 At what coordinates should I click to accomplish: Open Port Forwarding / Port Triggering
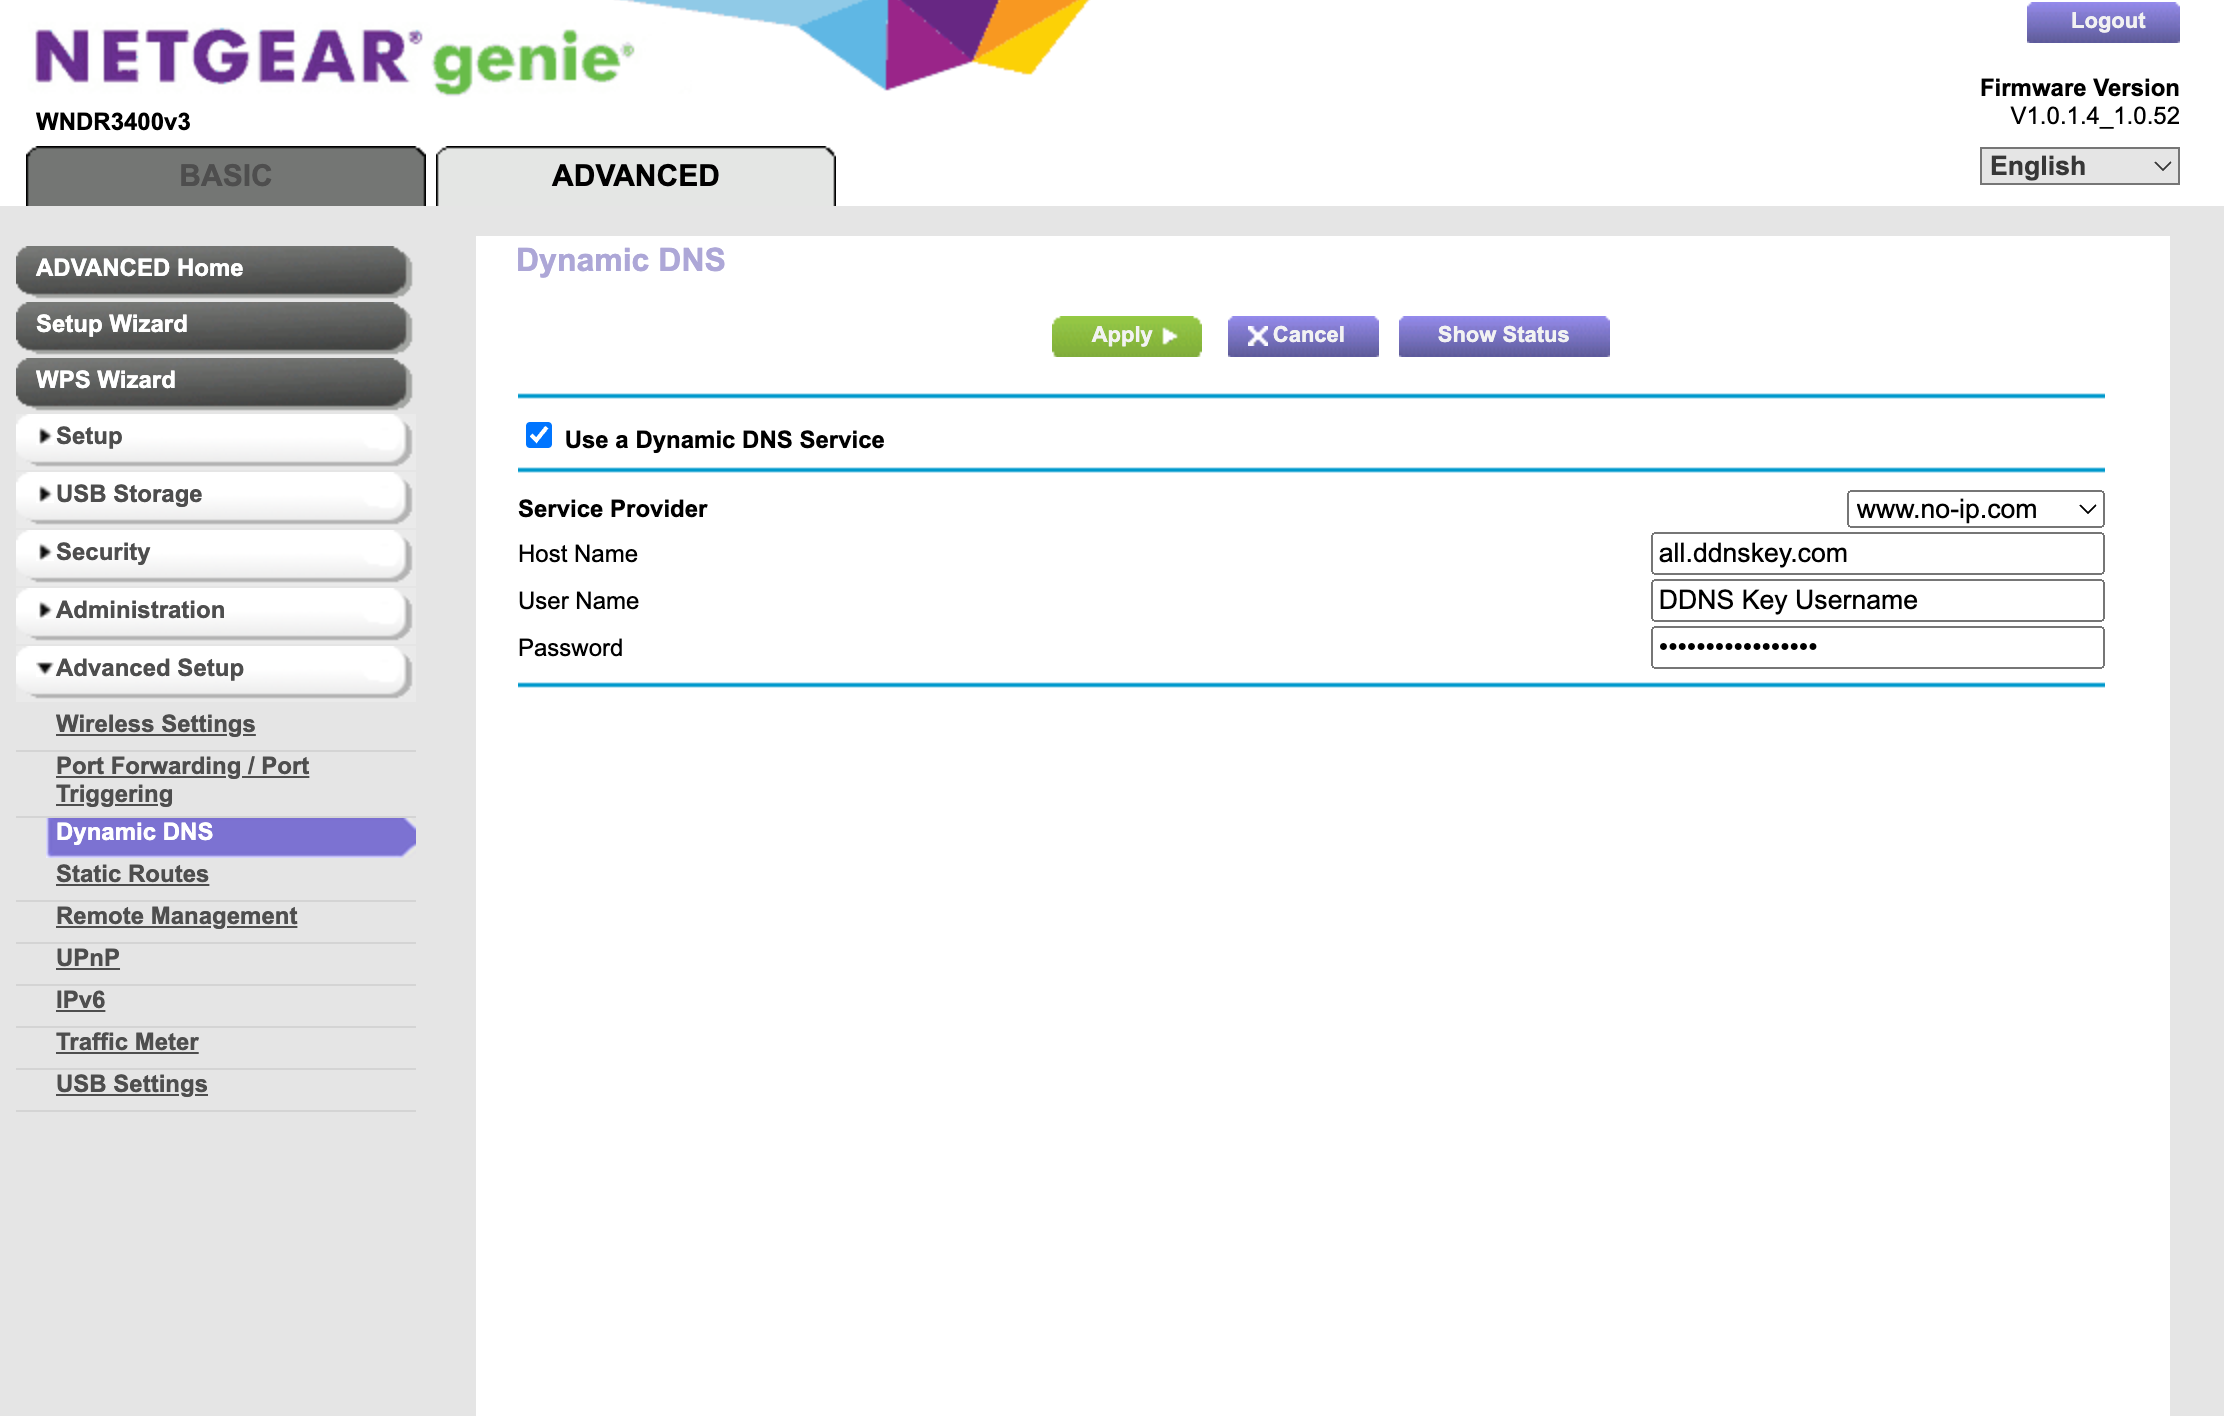182,779
